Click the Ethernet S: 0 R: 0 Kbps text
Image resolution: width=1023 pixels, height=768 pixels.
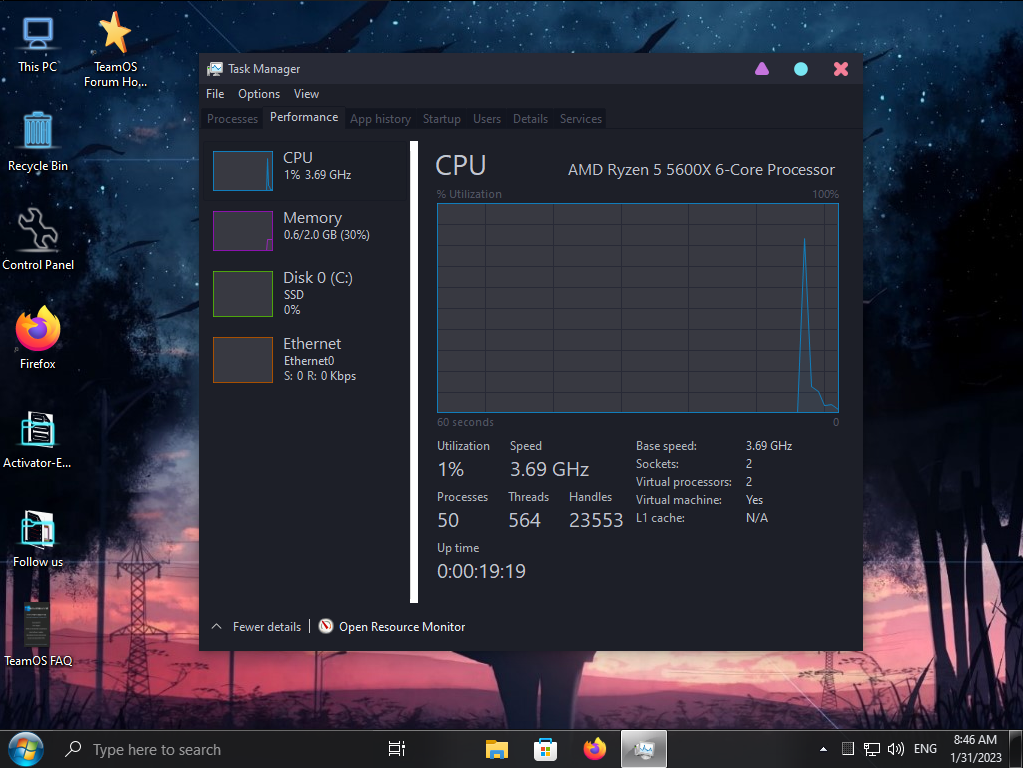(x=320, y=376)
